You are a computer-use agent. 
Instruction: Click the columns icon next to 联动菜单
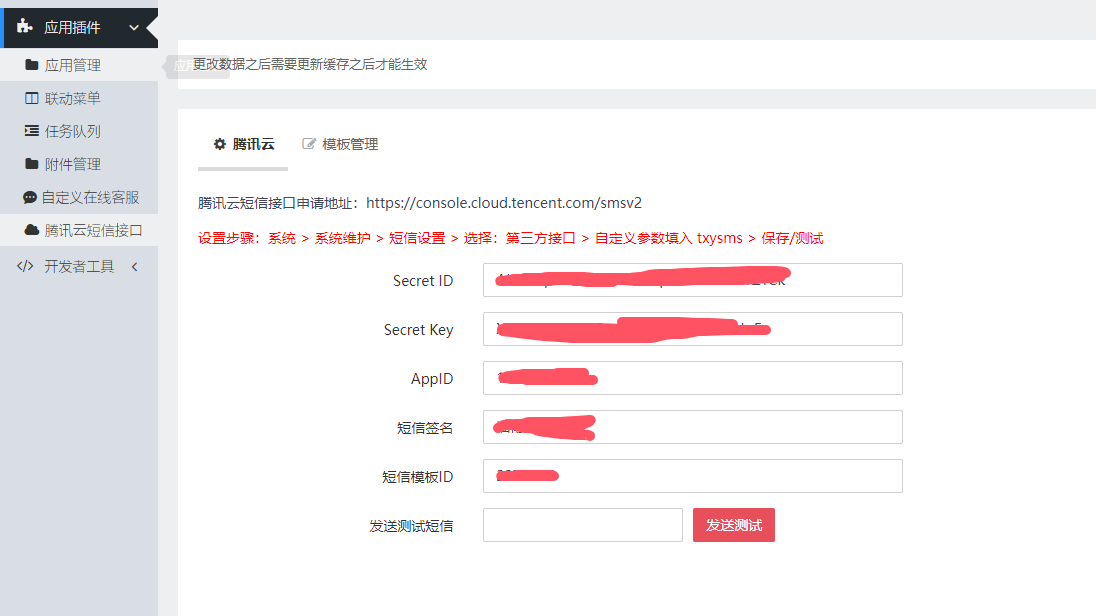[x=31, y=98]
